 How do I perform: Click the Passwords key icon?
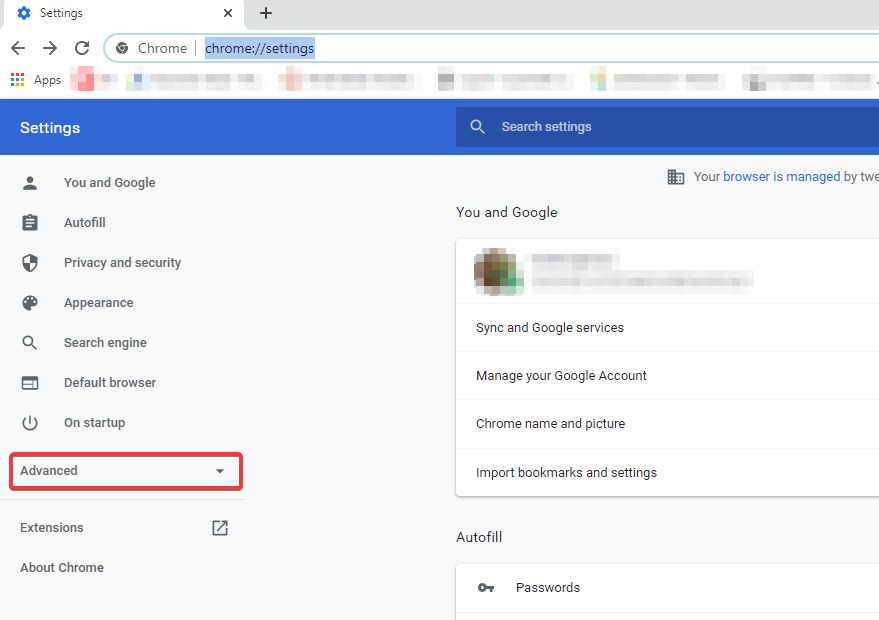tap(486, 587)
